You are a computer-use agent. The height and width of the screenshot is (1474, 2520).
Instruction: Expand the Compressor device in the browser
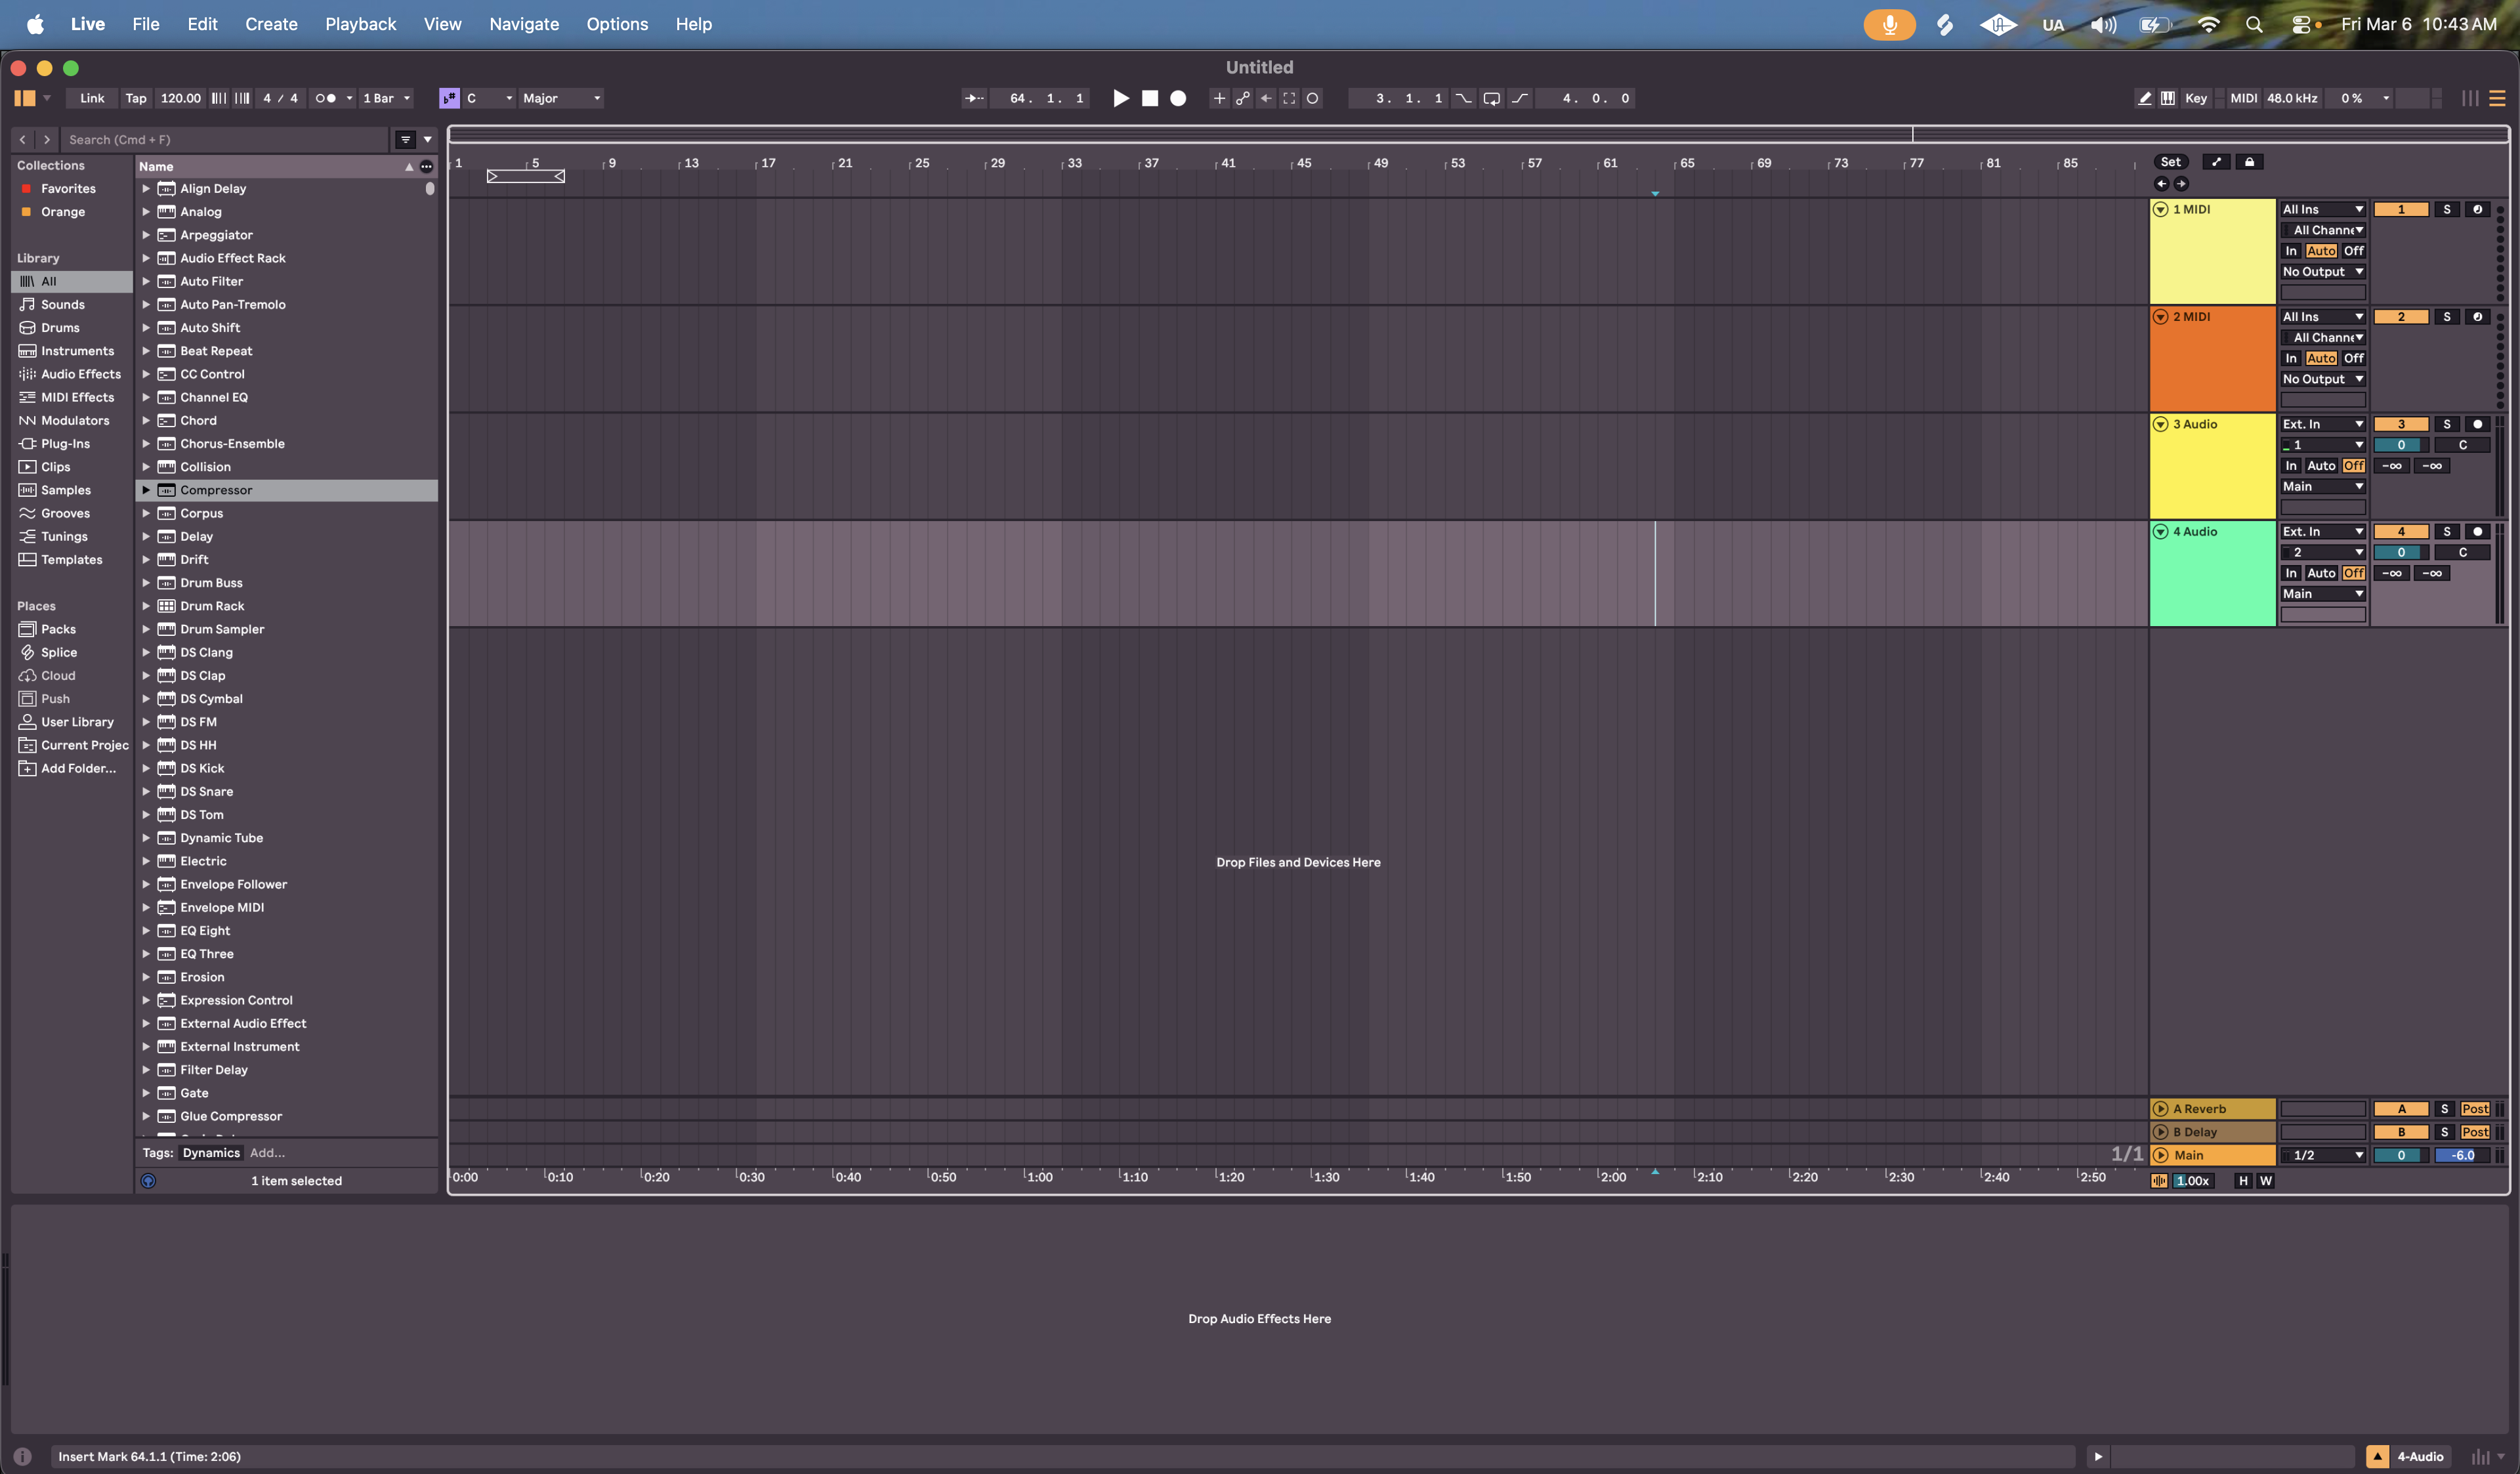146,490
